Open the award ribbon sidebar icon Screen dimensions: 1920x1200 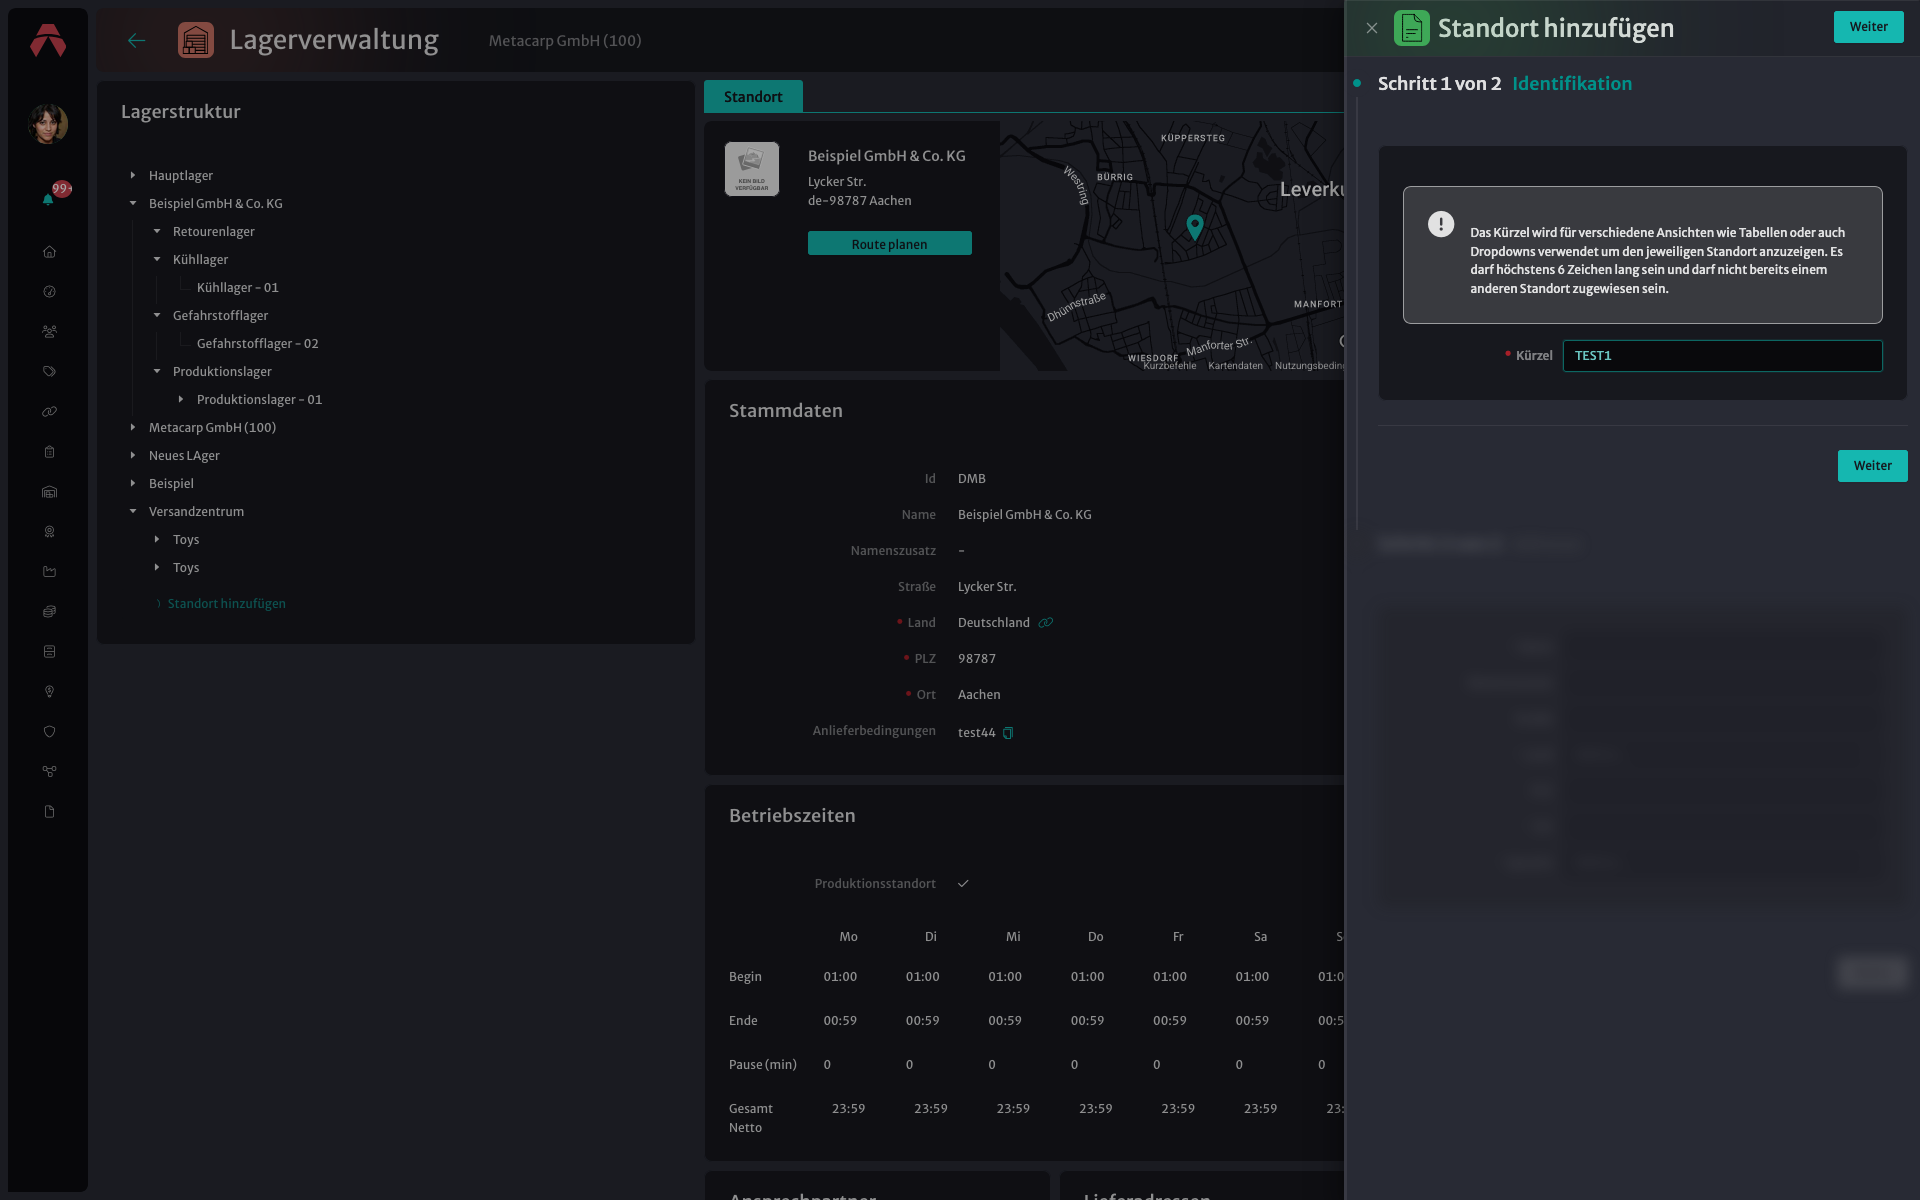[x=49, y=532]
